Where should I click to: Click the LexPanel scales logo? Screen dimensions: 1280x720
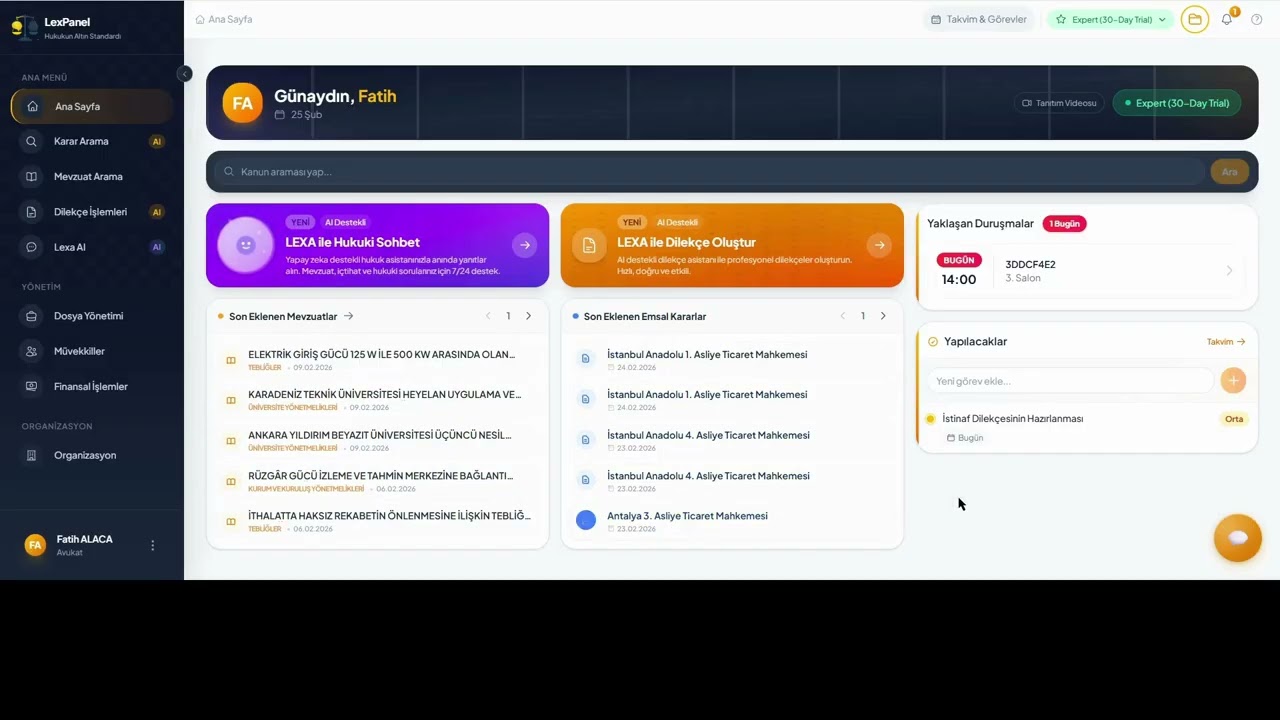(x=24, y=26)
